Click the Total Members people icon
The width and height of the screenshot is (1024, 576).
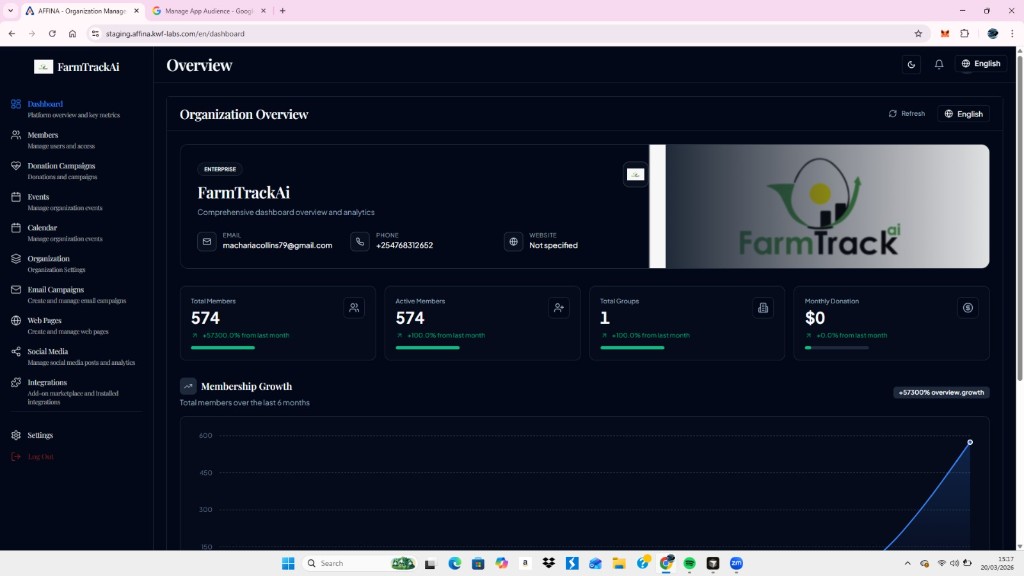(354, 307)
